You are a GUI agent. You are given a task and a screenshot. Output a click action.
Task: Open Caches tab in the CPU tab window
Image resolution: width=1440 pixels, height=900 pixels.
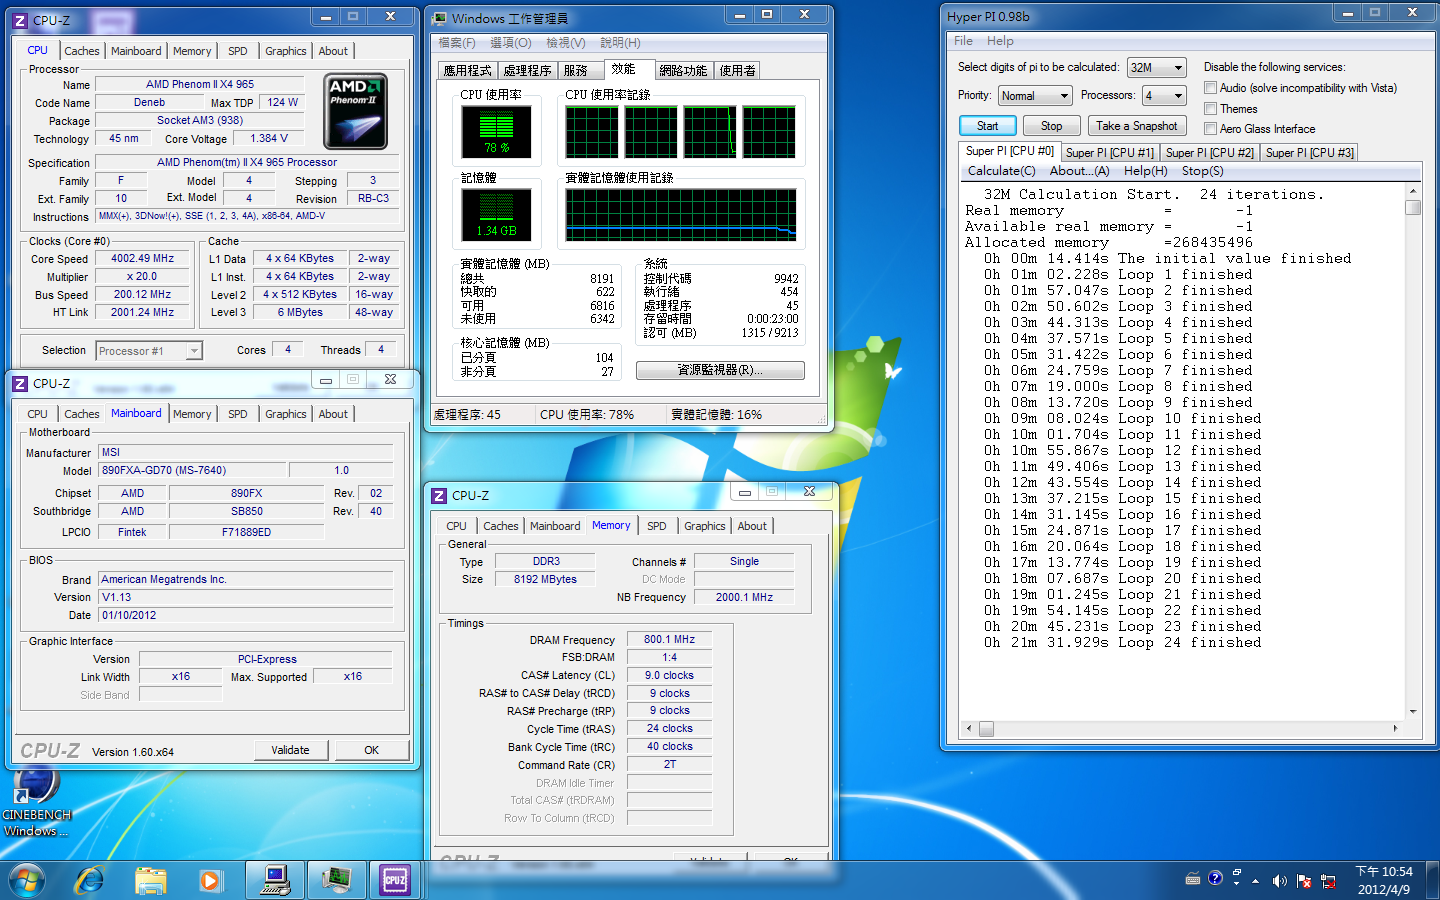point(81,51)
